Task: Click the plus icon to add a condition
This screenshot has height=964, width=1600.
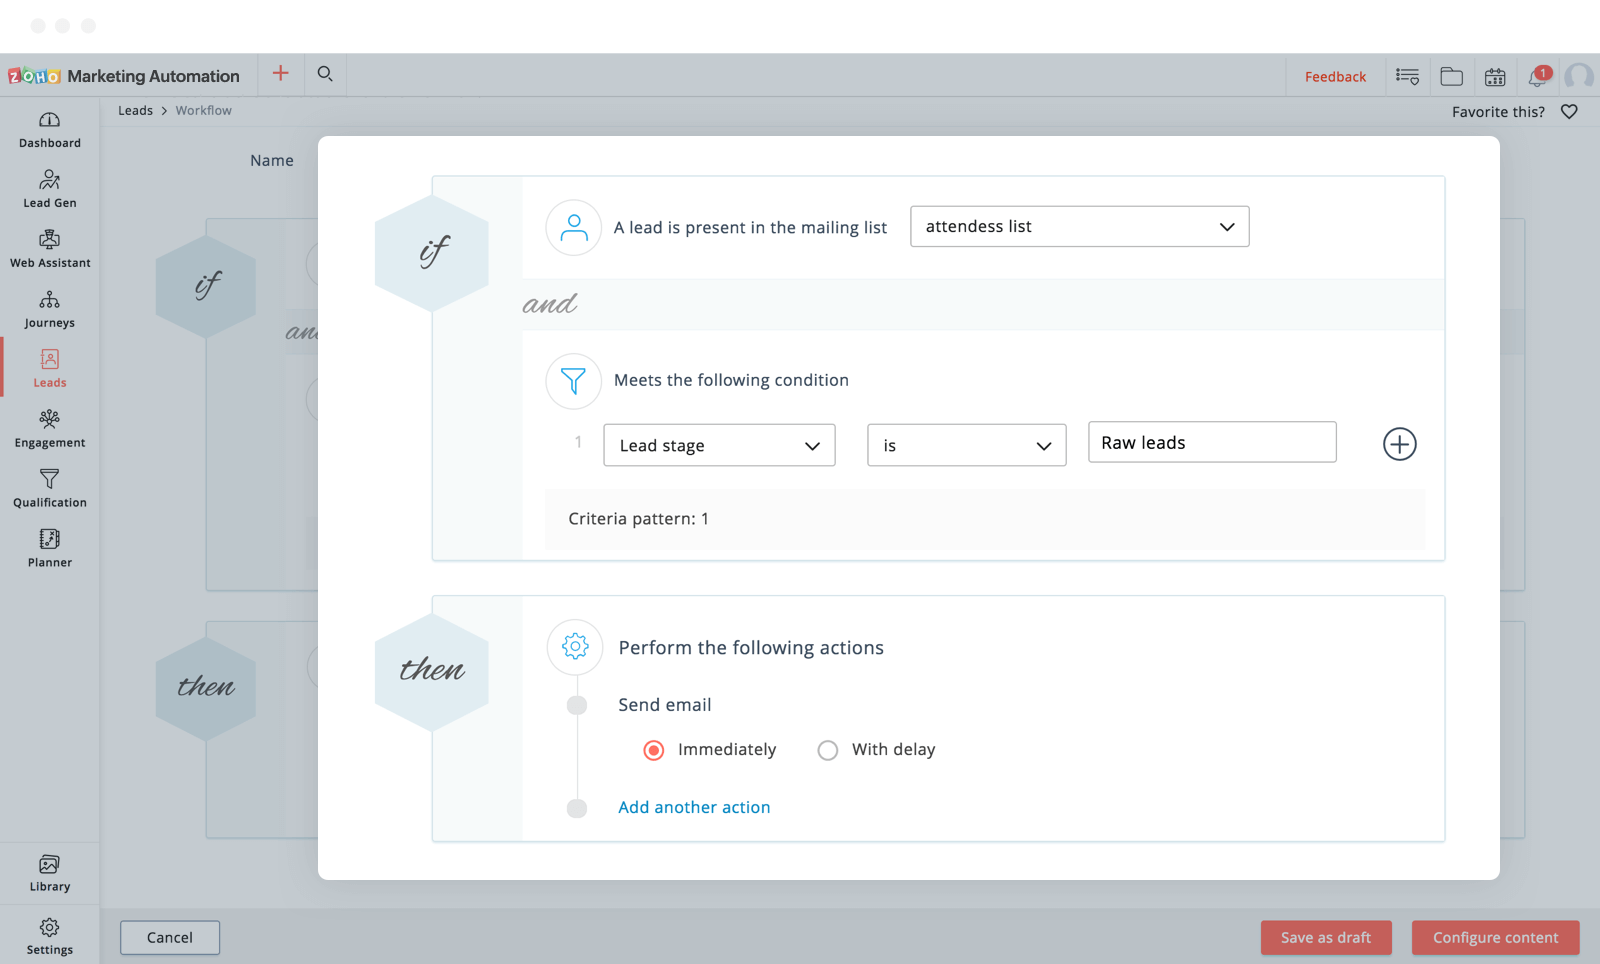Action: (x=1399, y=444)
